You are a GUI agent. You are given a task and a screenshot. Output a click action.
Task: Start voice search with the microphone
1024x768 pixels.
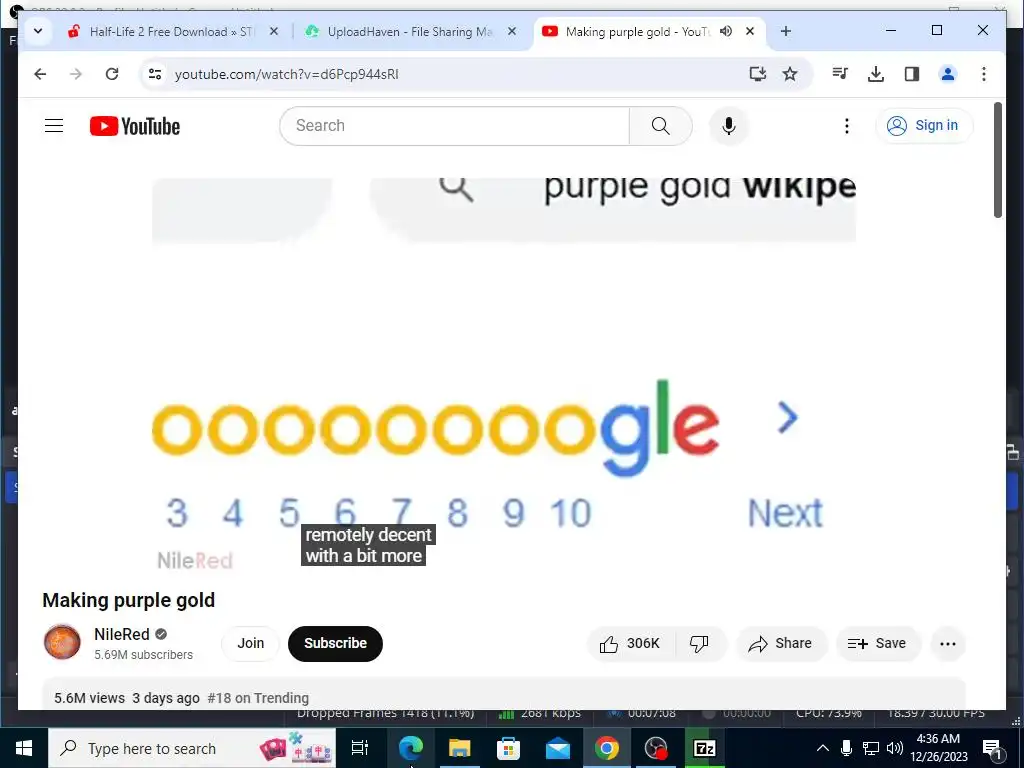click(729, 126)
